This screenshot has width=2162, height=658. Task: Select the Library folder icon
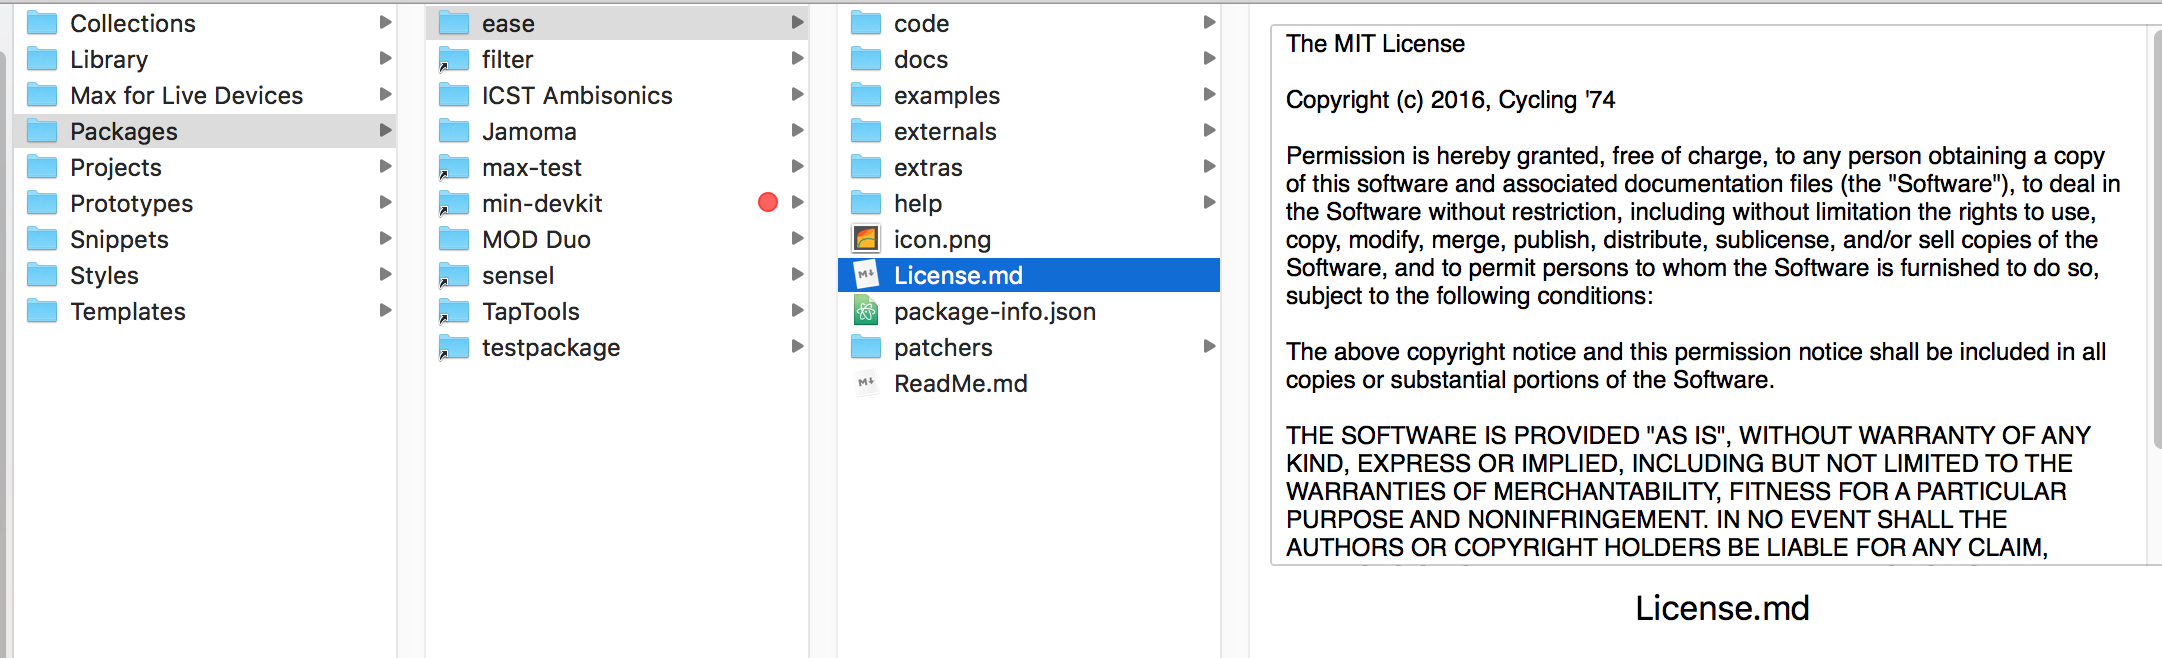click(x=42, y=59)
